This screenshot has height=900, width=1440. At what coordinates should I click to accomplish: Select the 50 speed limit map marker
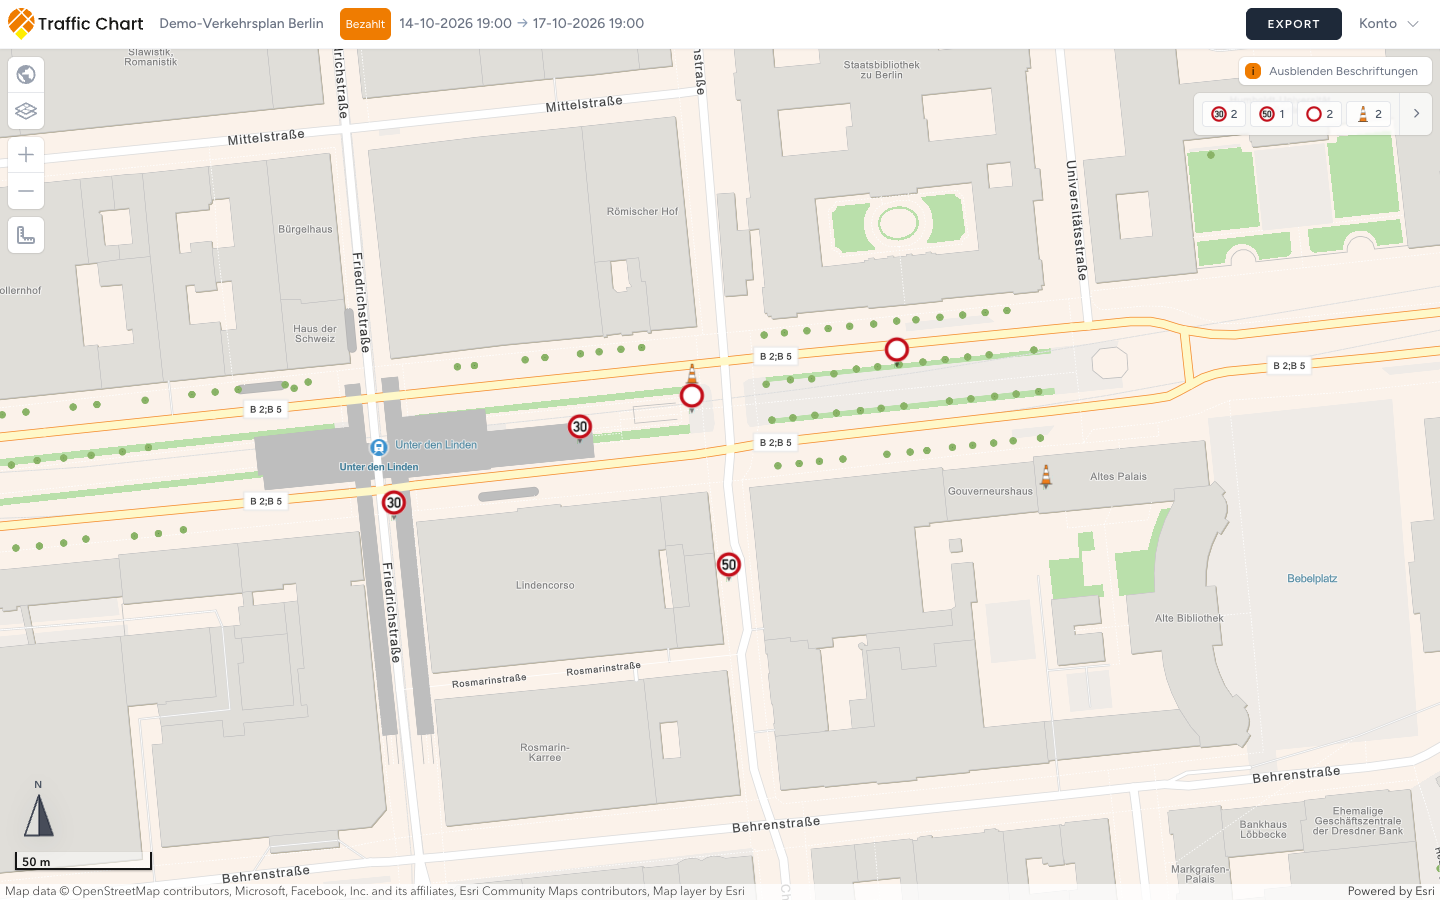pos(729,565)
